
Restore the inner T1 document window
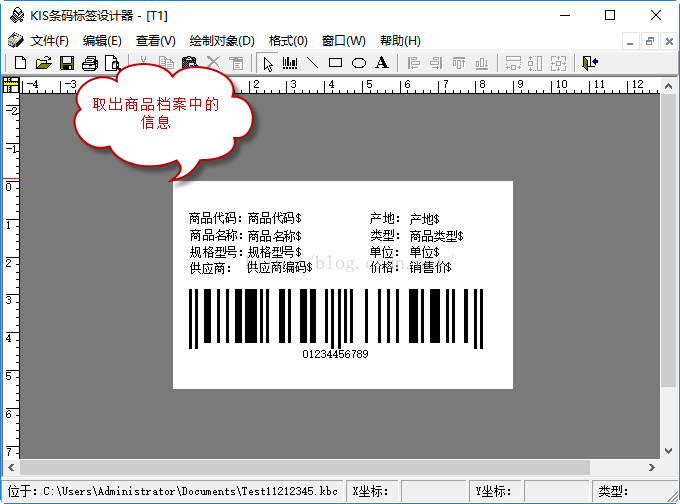649,42
